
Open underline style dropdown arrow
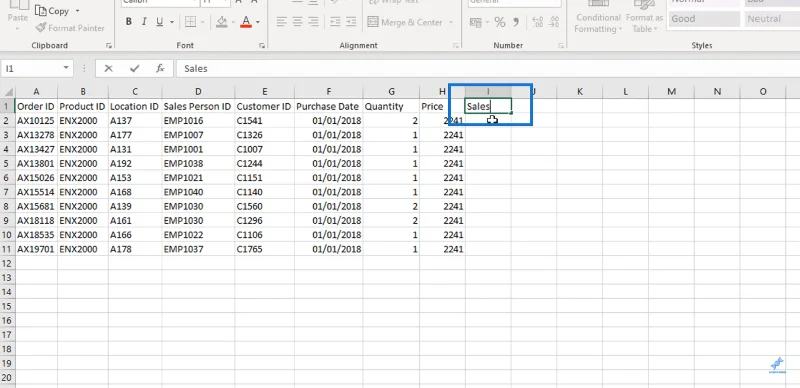(172, 22)
